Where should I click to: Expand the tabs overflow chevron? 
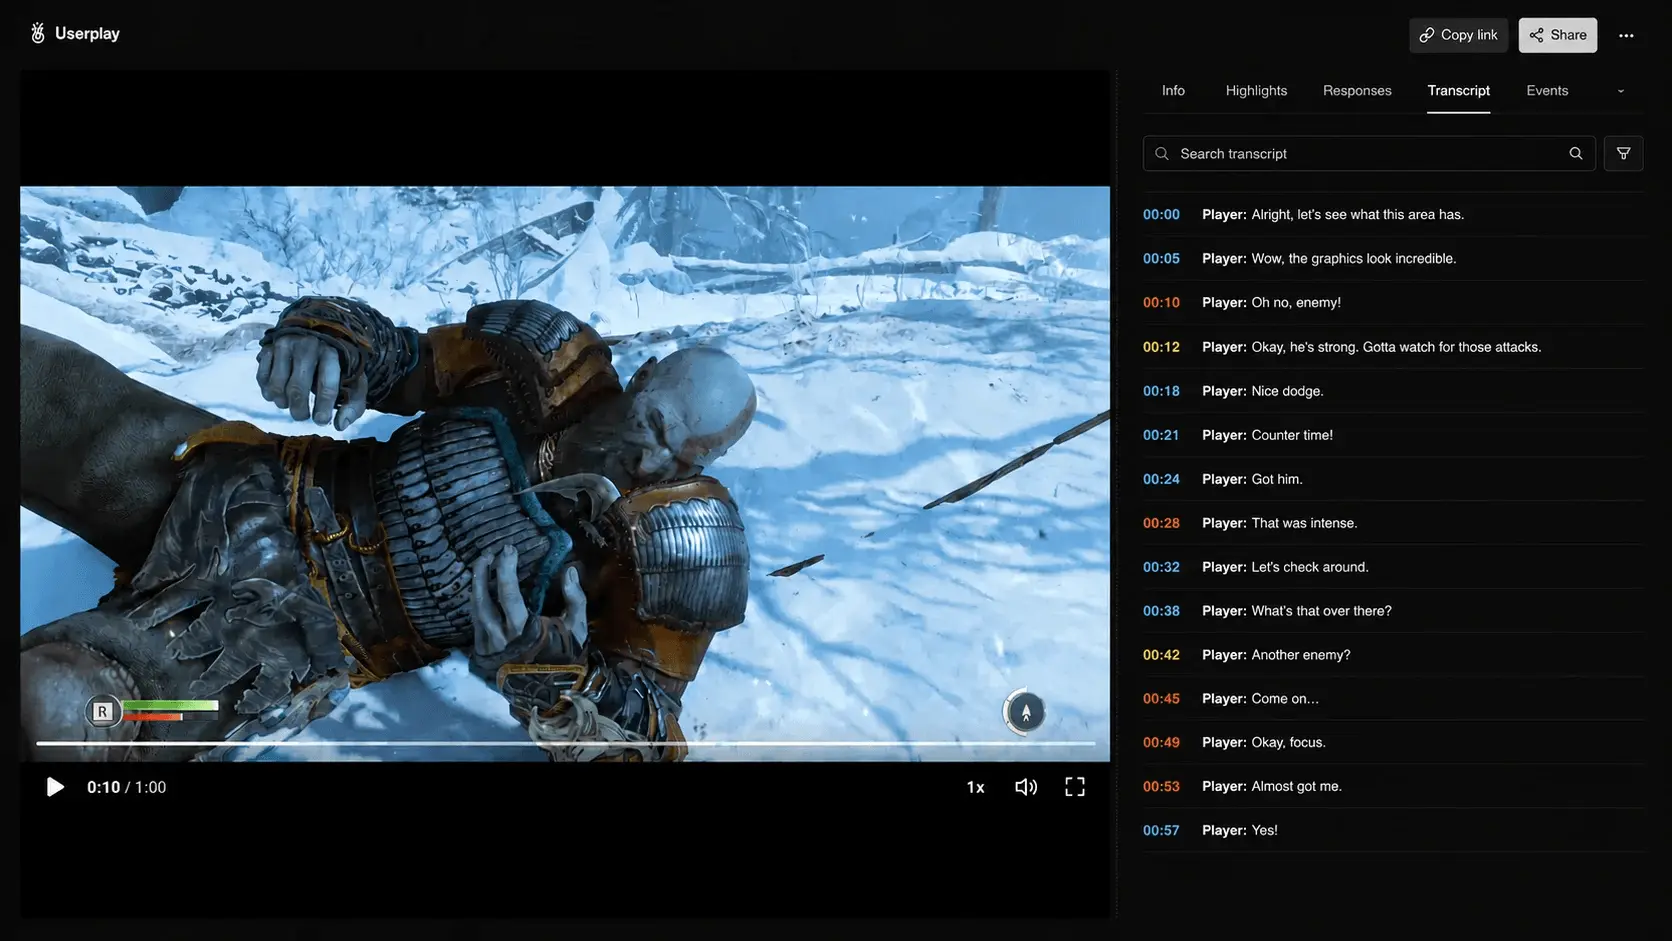tap(1621, 91)
